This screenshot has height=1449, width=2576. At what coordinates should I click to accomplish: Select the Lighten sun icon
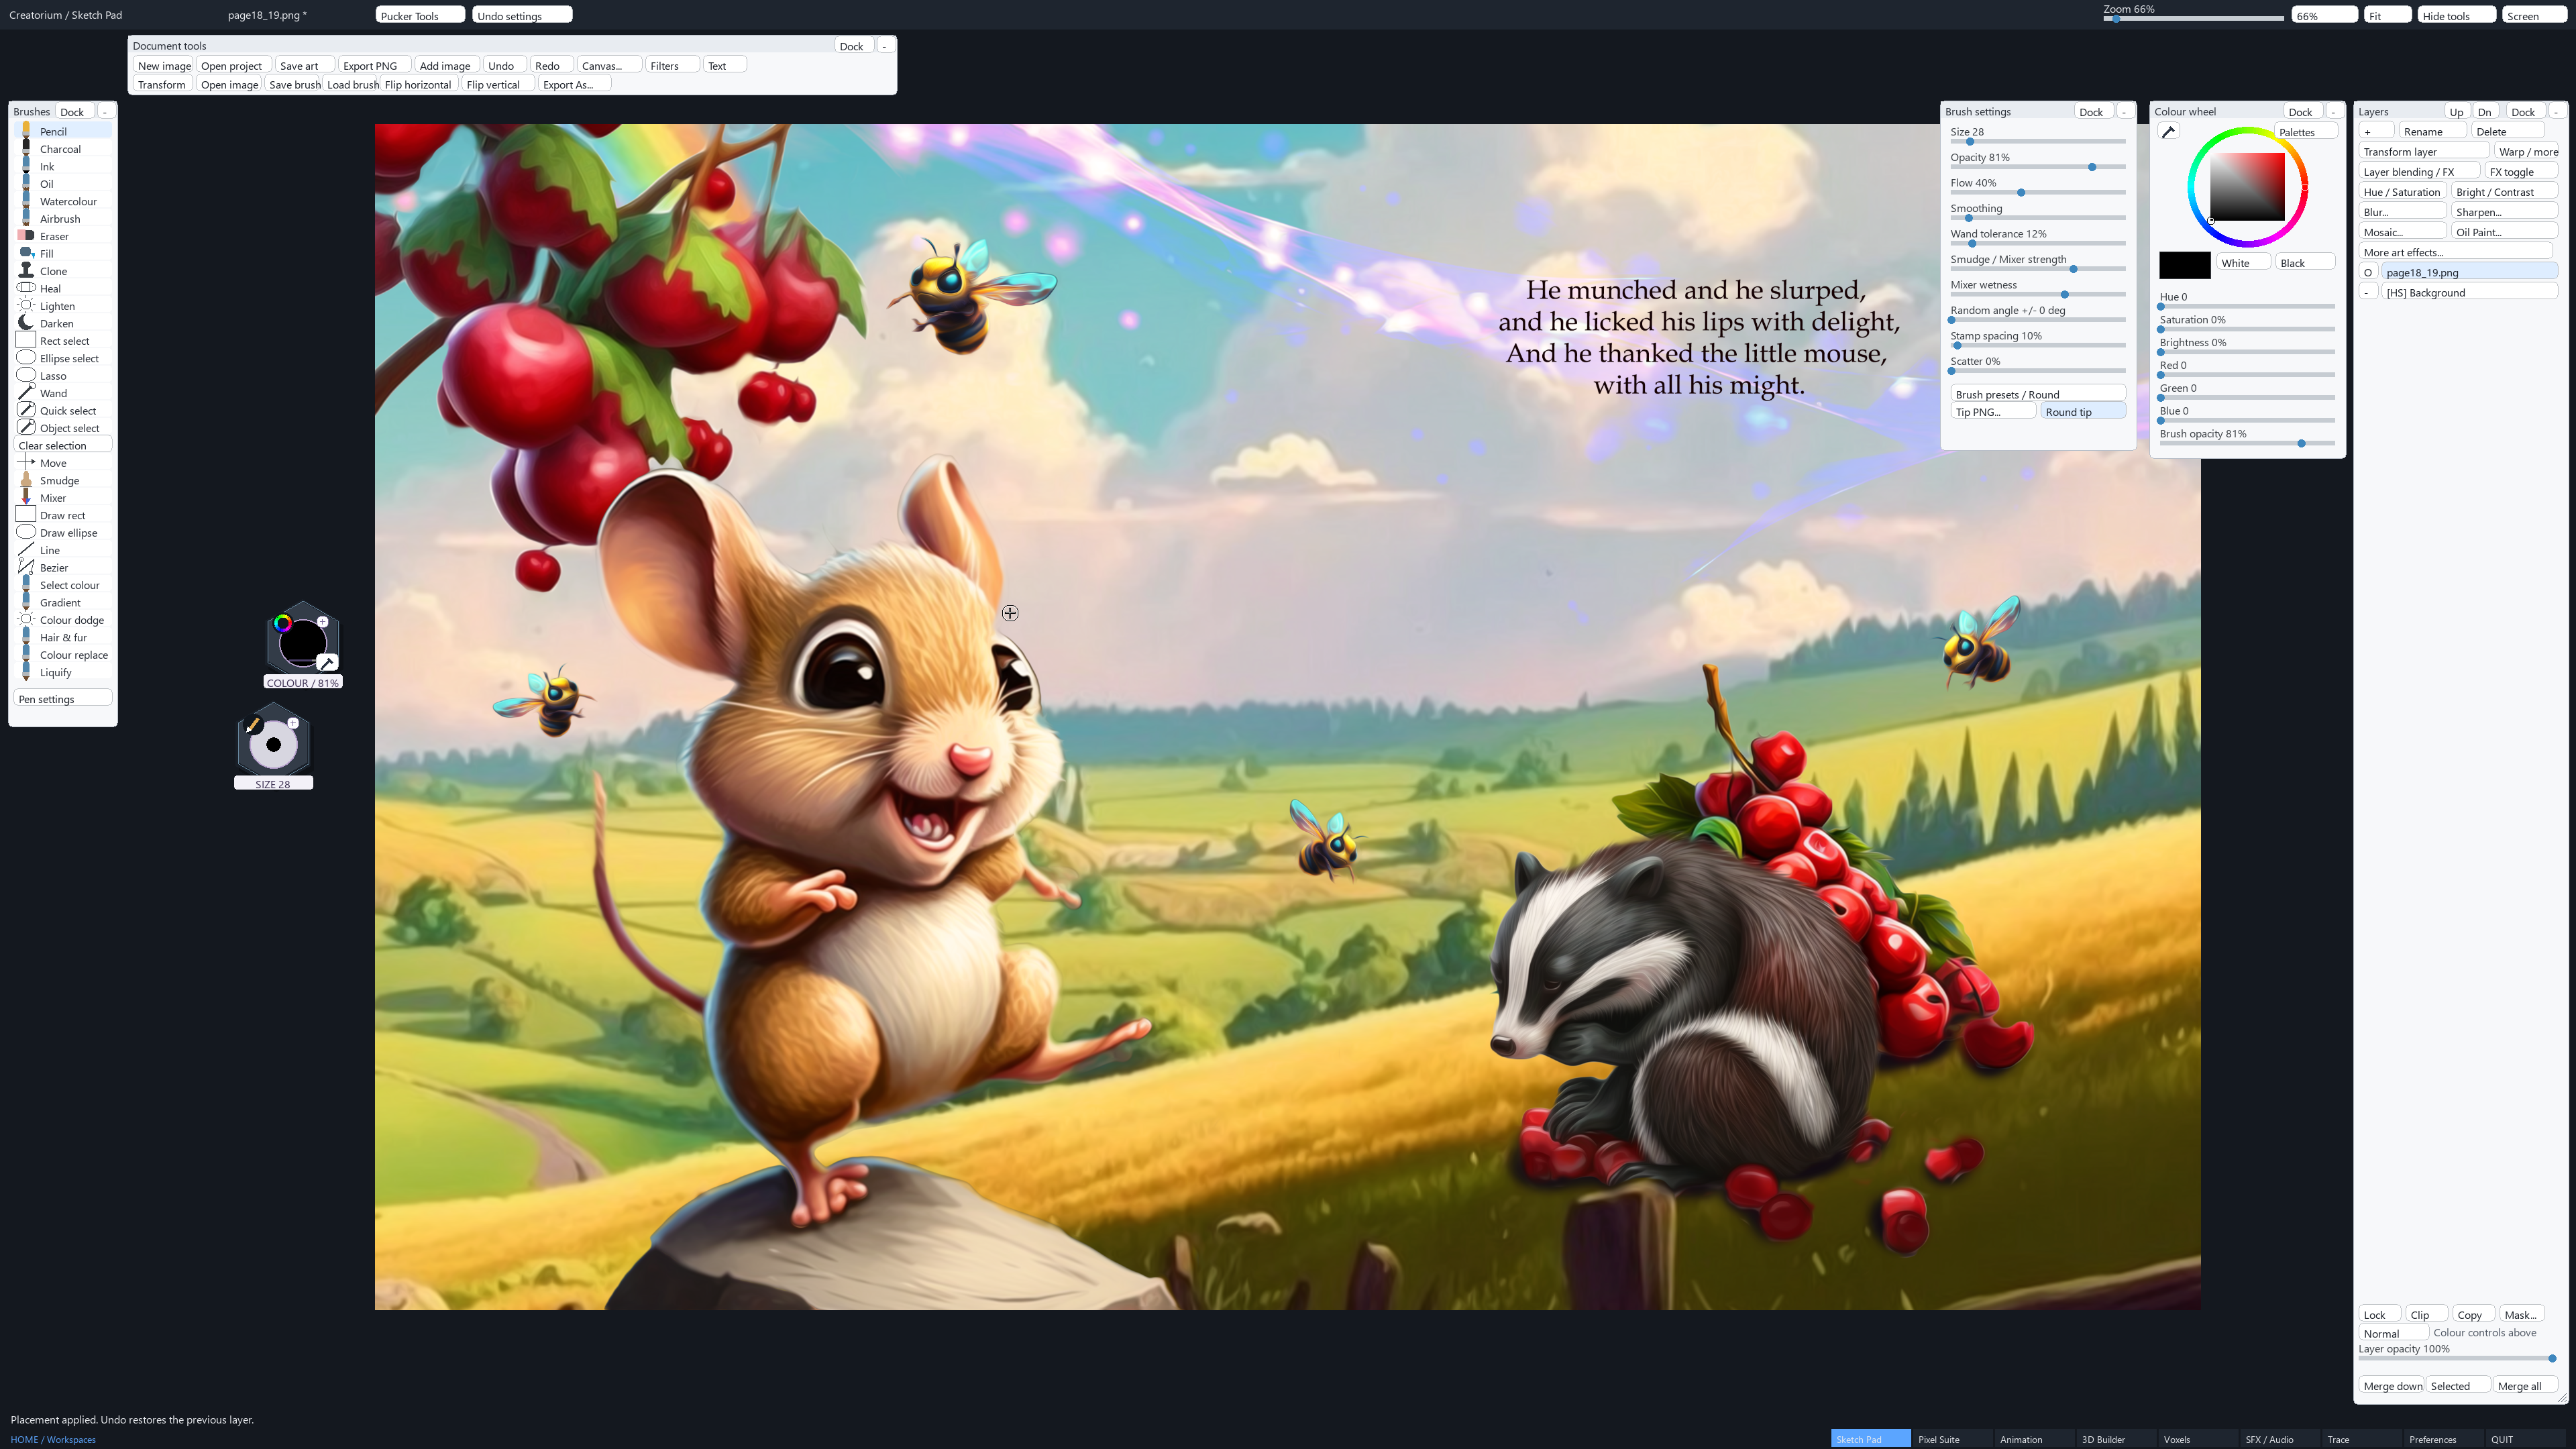point(26,305)
